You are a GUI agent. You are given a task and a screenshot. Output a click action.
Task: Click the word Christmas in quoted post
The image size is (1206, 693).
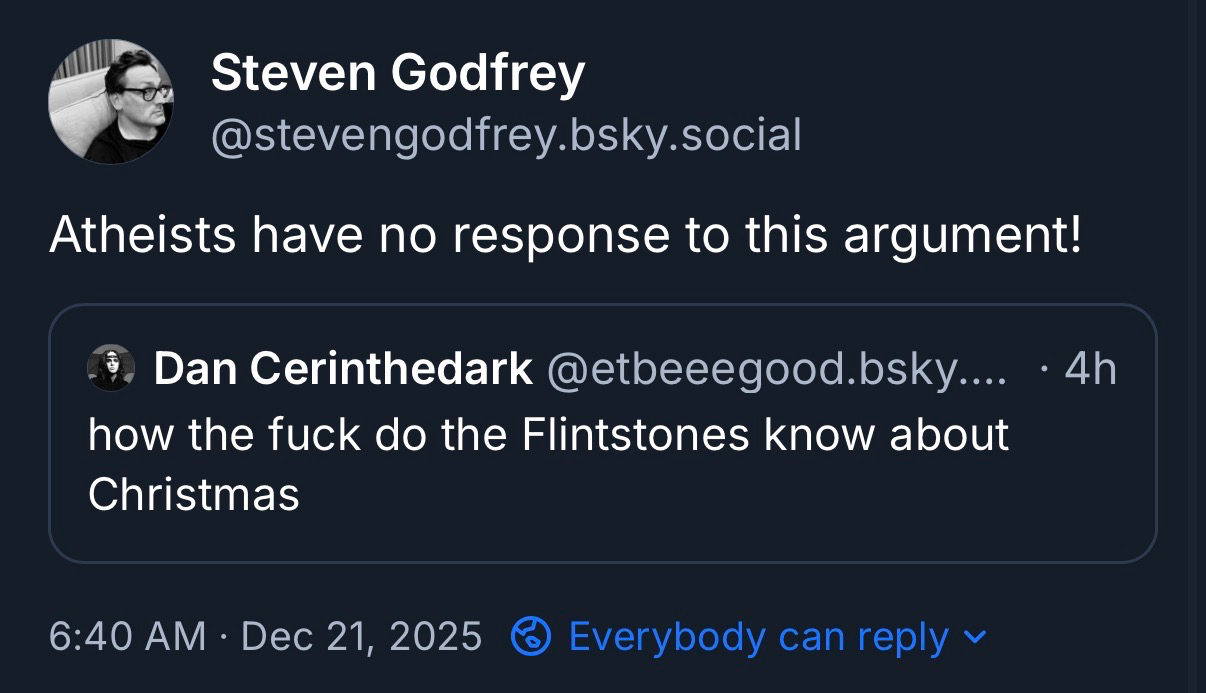point(194,493)
